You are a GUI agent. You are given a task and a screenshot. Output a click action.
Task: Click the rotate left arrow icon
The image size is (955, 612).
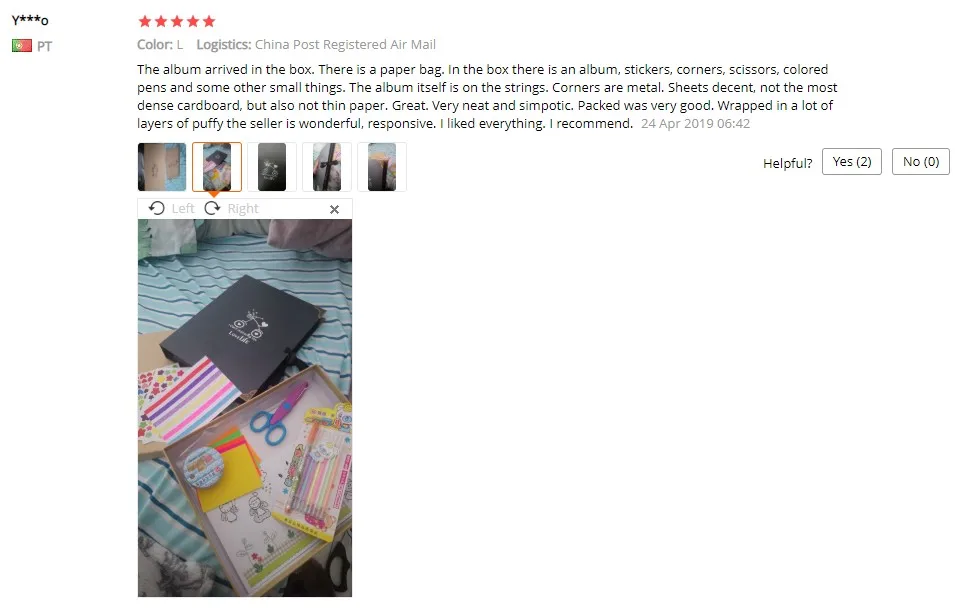click(157, 208)
